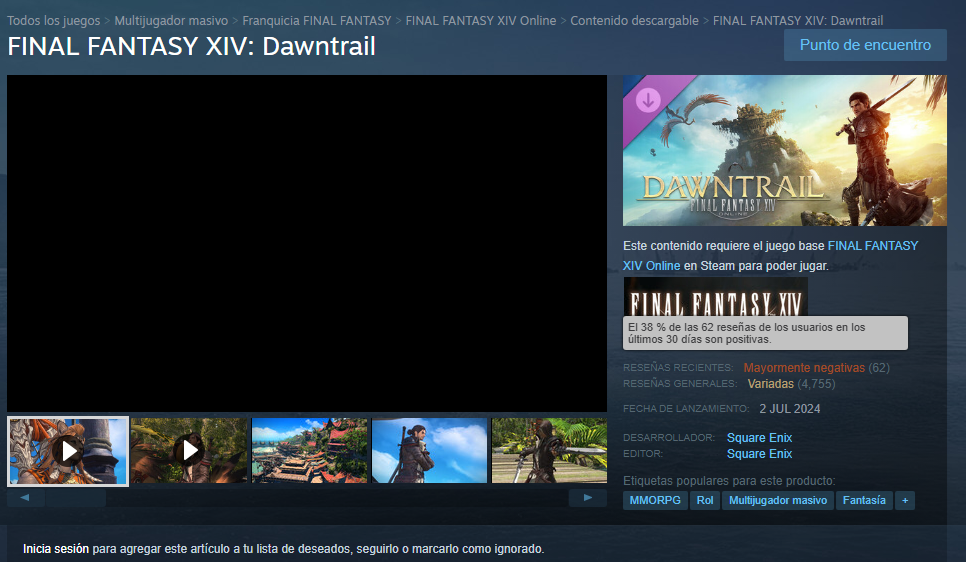Open publisher 'Square Enix' link
The image size is (966, 562).
pos(759,454)
